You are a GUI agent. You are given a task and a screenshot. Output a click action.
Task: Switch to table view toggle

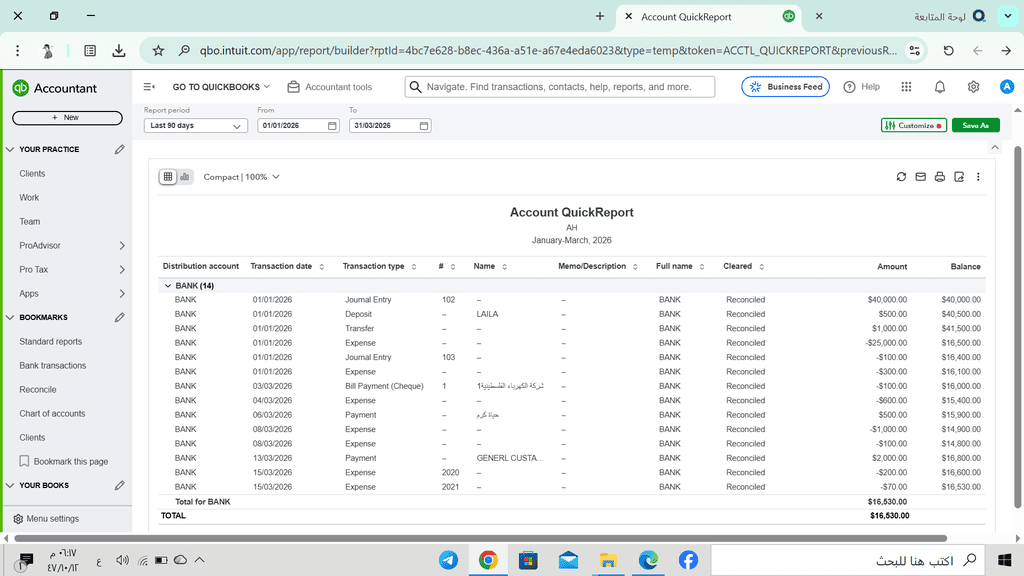[168, 177]
